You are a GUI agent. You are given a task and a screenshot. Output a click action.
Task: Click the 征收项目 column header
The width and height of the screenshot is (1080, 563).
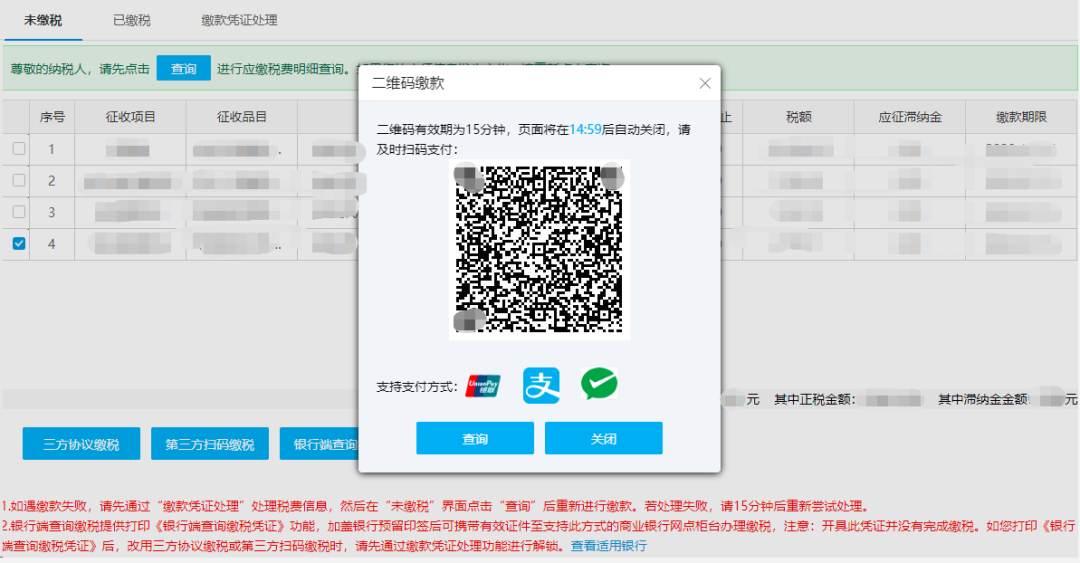130,117
